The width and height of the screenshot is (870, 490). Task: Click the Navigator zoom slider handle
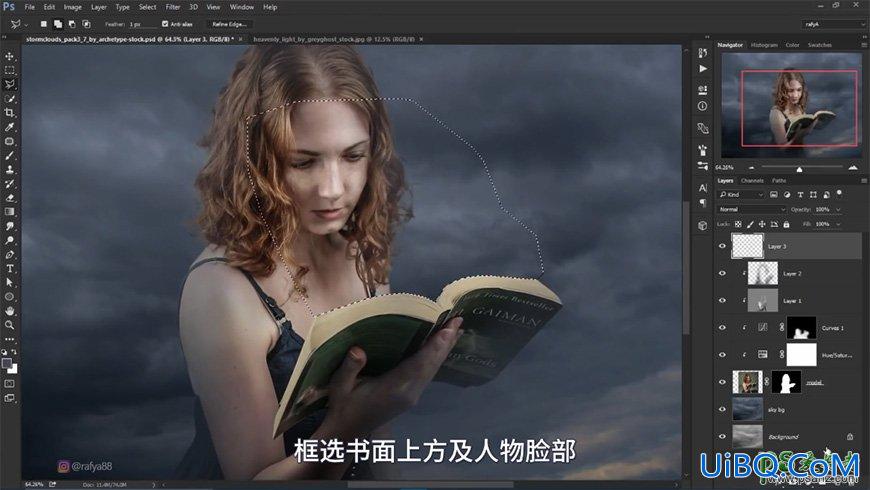800,168
